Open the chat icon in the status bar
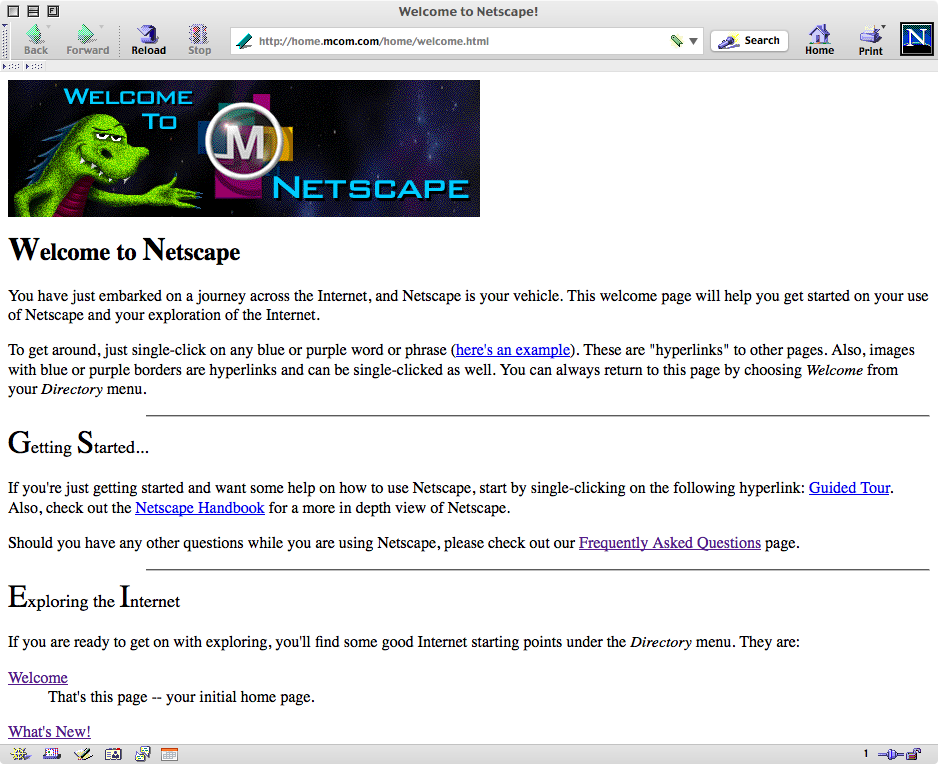This screenshot has width=938, height=764. [142, 754]
